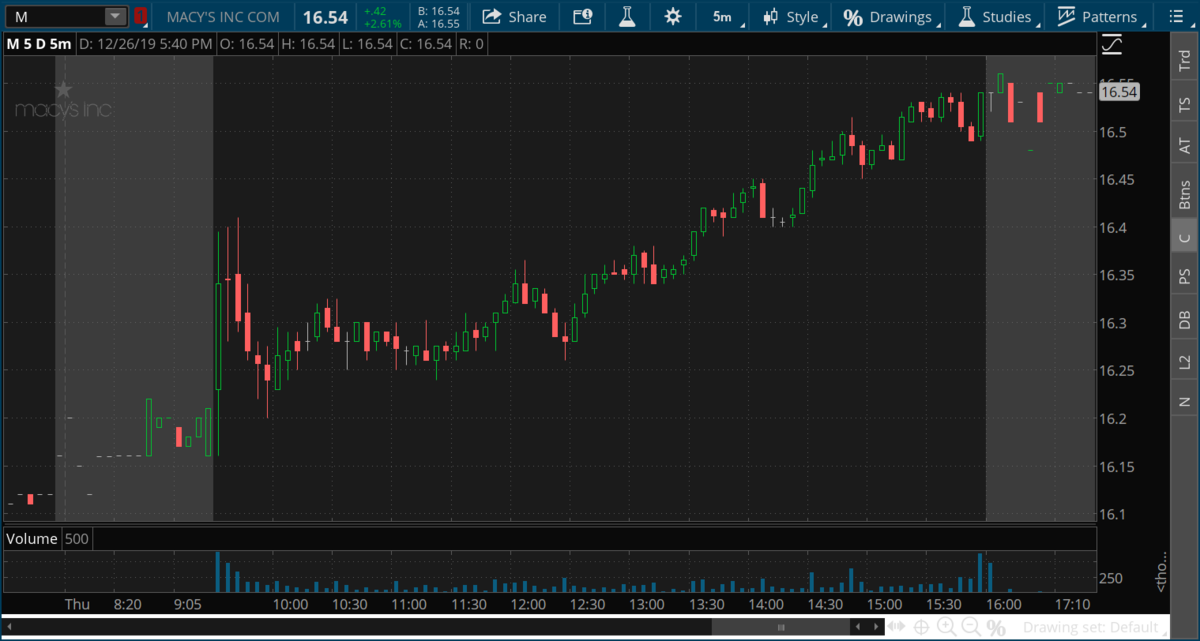Image resolution: width=1200 pixels, height=641 pixels.
Task: Click the curve indicator icon above price axis
Action: (x=1112, y=44)
